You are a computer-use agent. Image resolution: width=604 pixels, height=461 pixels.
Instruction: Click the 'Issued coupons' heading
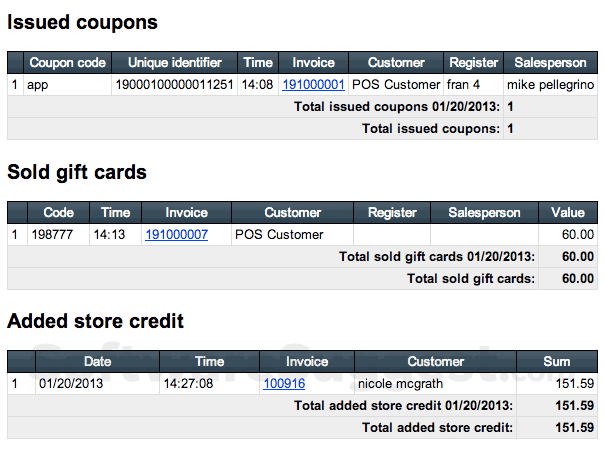point(82,23)
